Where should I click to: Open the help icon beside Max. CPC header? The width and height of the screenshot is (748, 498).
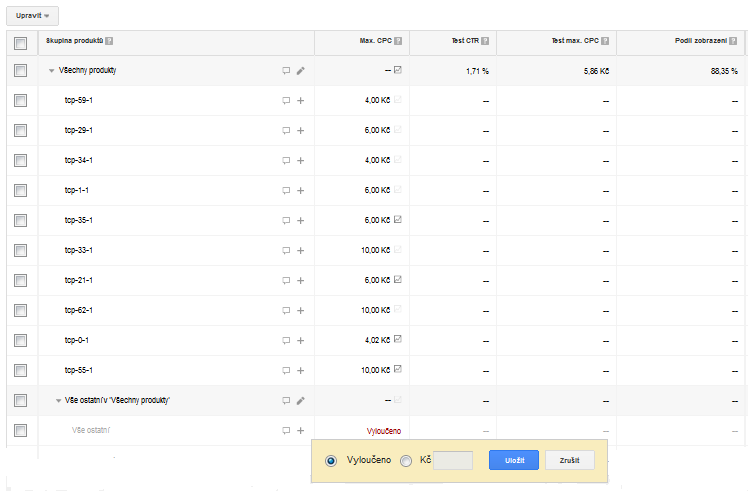pyautogui.click(x=398, y=41)
